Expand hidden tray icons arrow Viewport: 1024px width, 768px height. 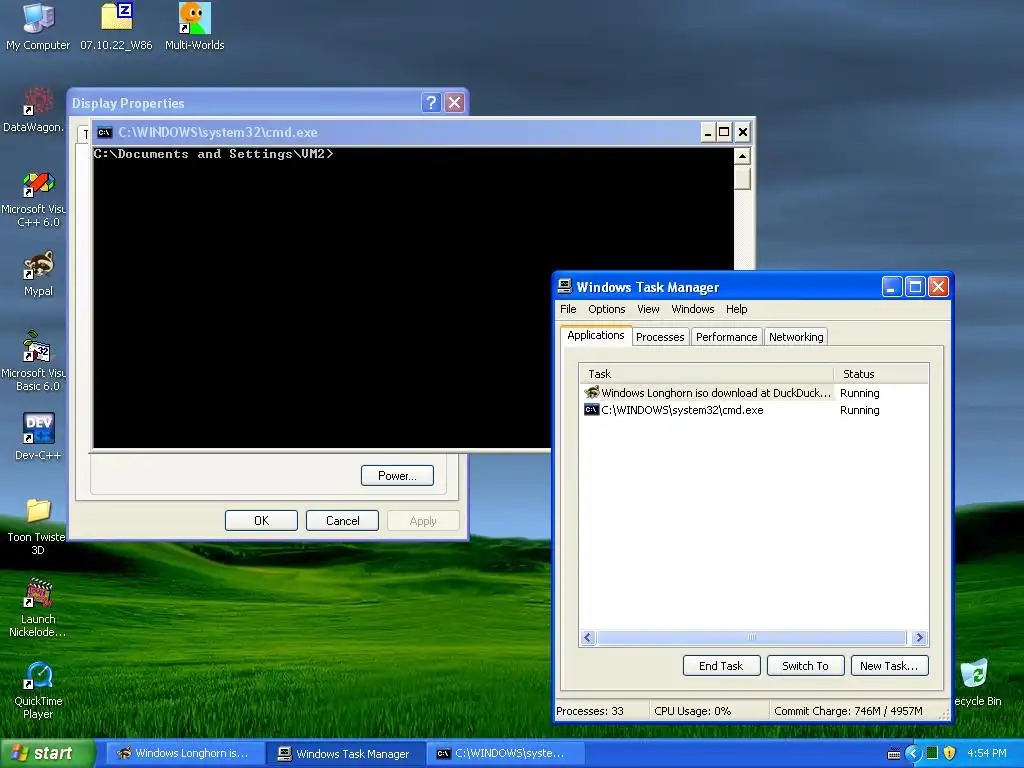pos(913,753)
